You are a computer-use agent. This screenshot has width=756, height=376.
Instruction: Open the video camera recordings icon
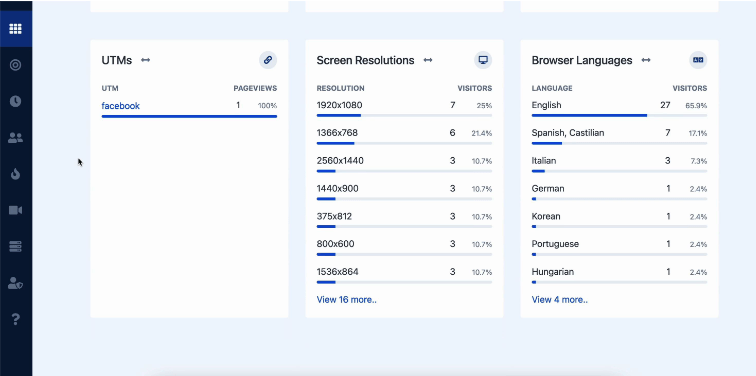[15, 210]
